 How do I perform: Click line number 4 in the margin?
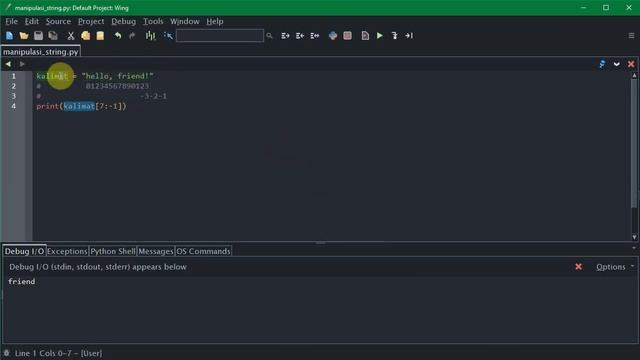point(13,106)
